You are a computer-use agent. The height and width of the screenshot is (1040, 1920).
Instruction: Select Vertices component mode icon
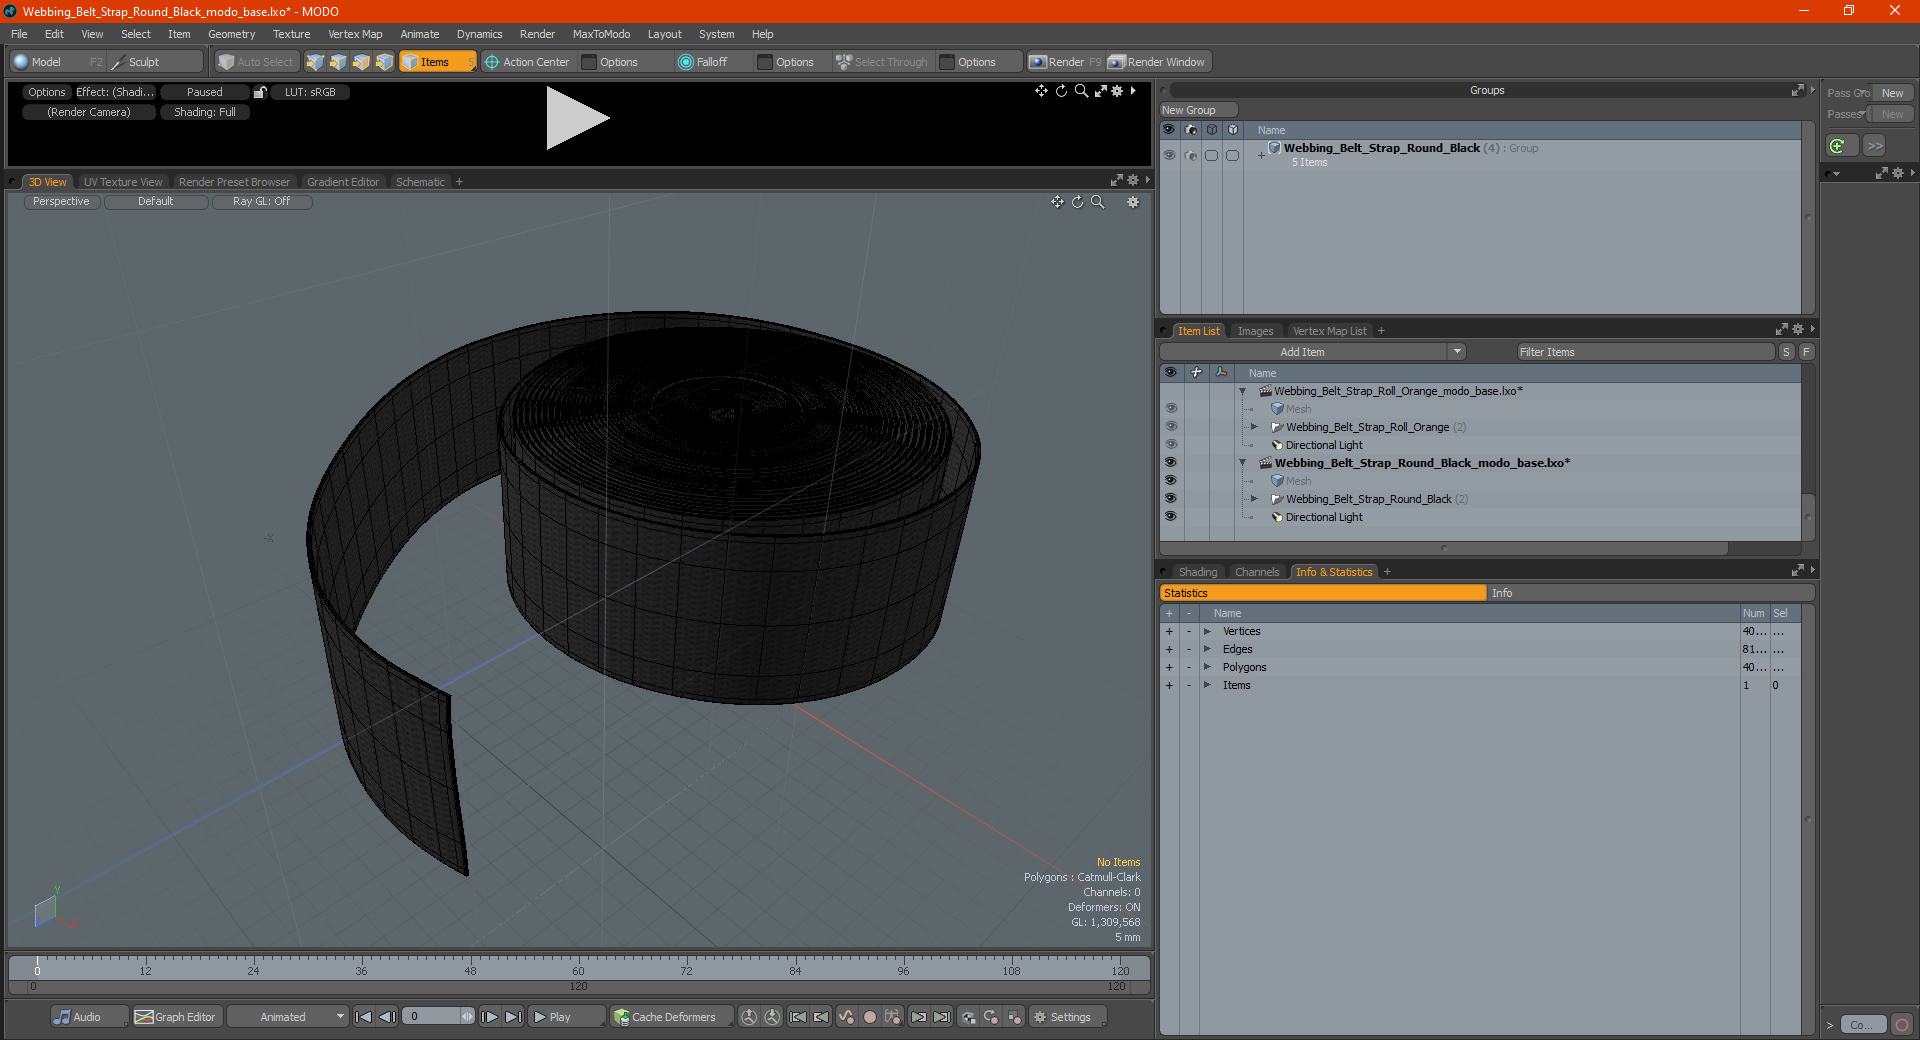click(315, 62)
